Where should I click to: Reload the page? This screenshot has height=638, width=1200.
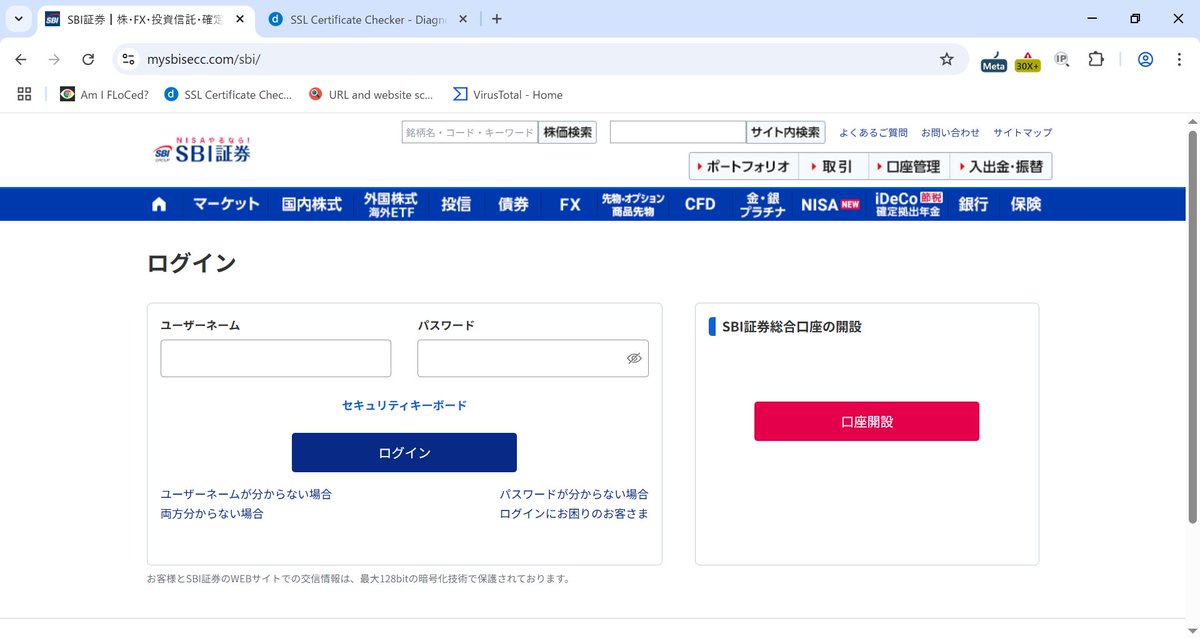[x=88, y=59]
